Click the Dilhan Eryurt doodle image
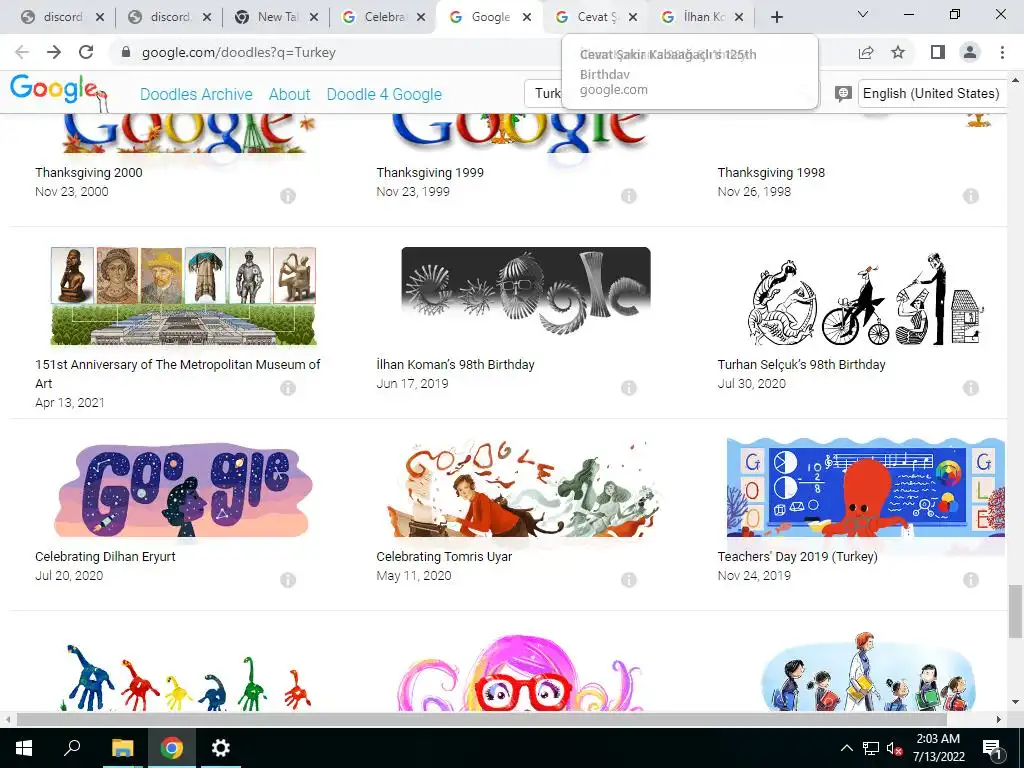The width and height of the screenshot is (1024, 768). tap(184, 490)
